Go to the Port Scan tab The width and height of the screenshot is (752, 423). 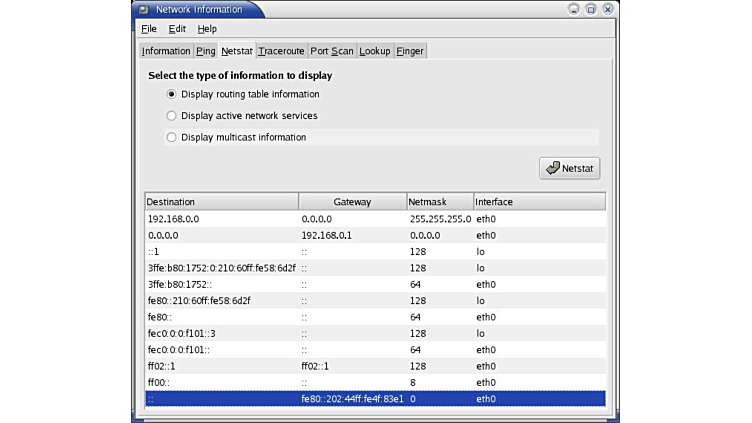point(332,51)
